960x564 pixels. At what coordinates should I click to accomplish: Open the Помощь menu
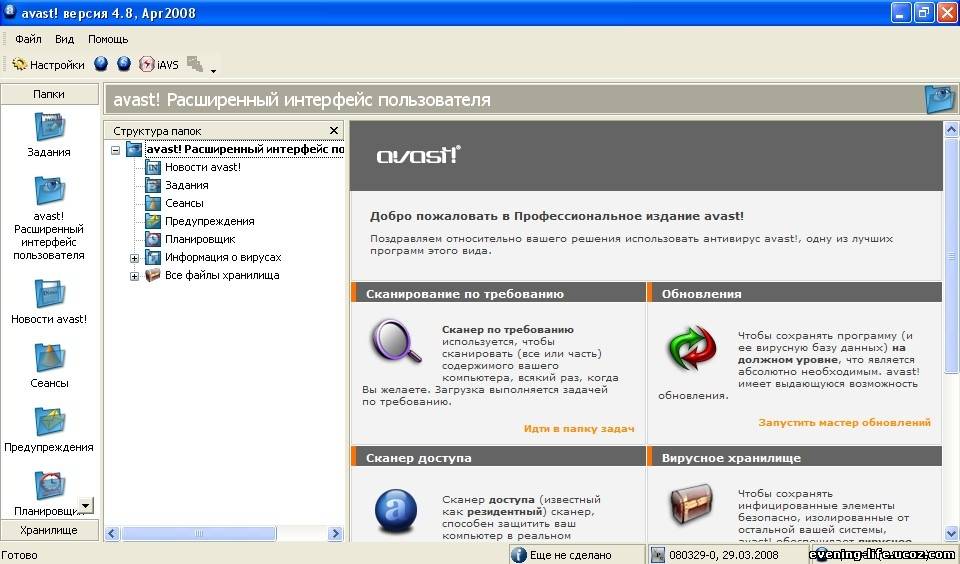108,39
